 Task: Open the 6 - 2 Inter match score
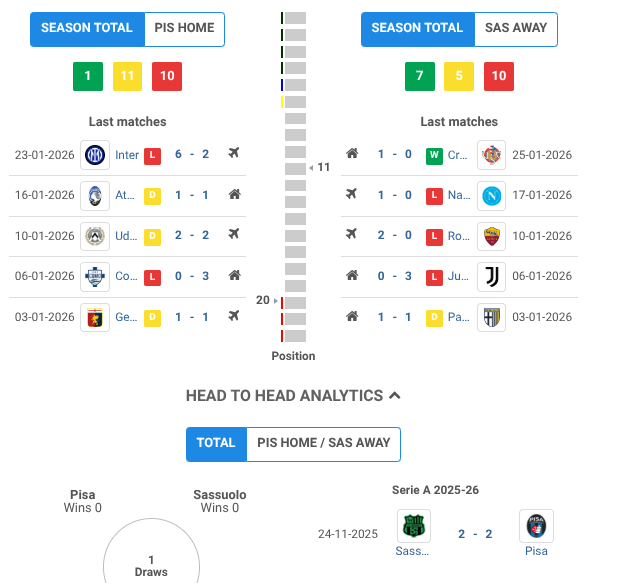[192, 155]
